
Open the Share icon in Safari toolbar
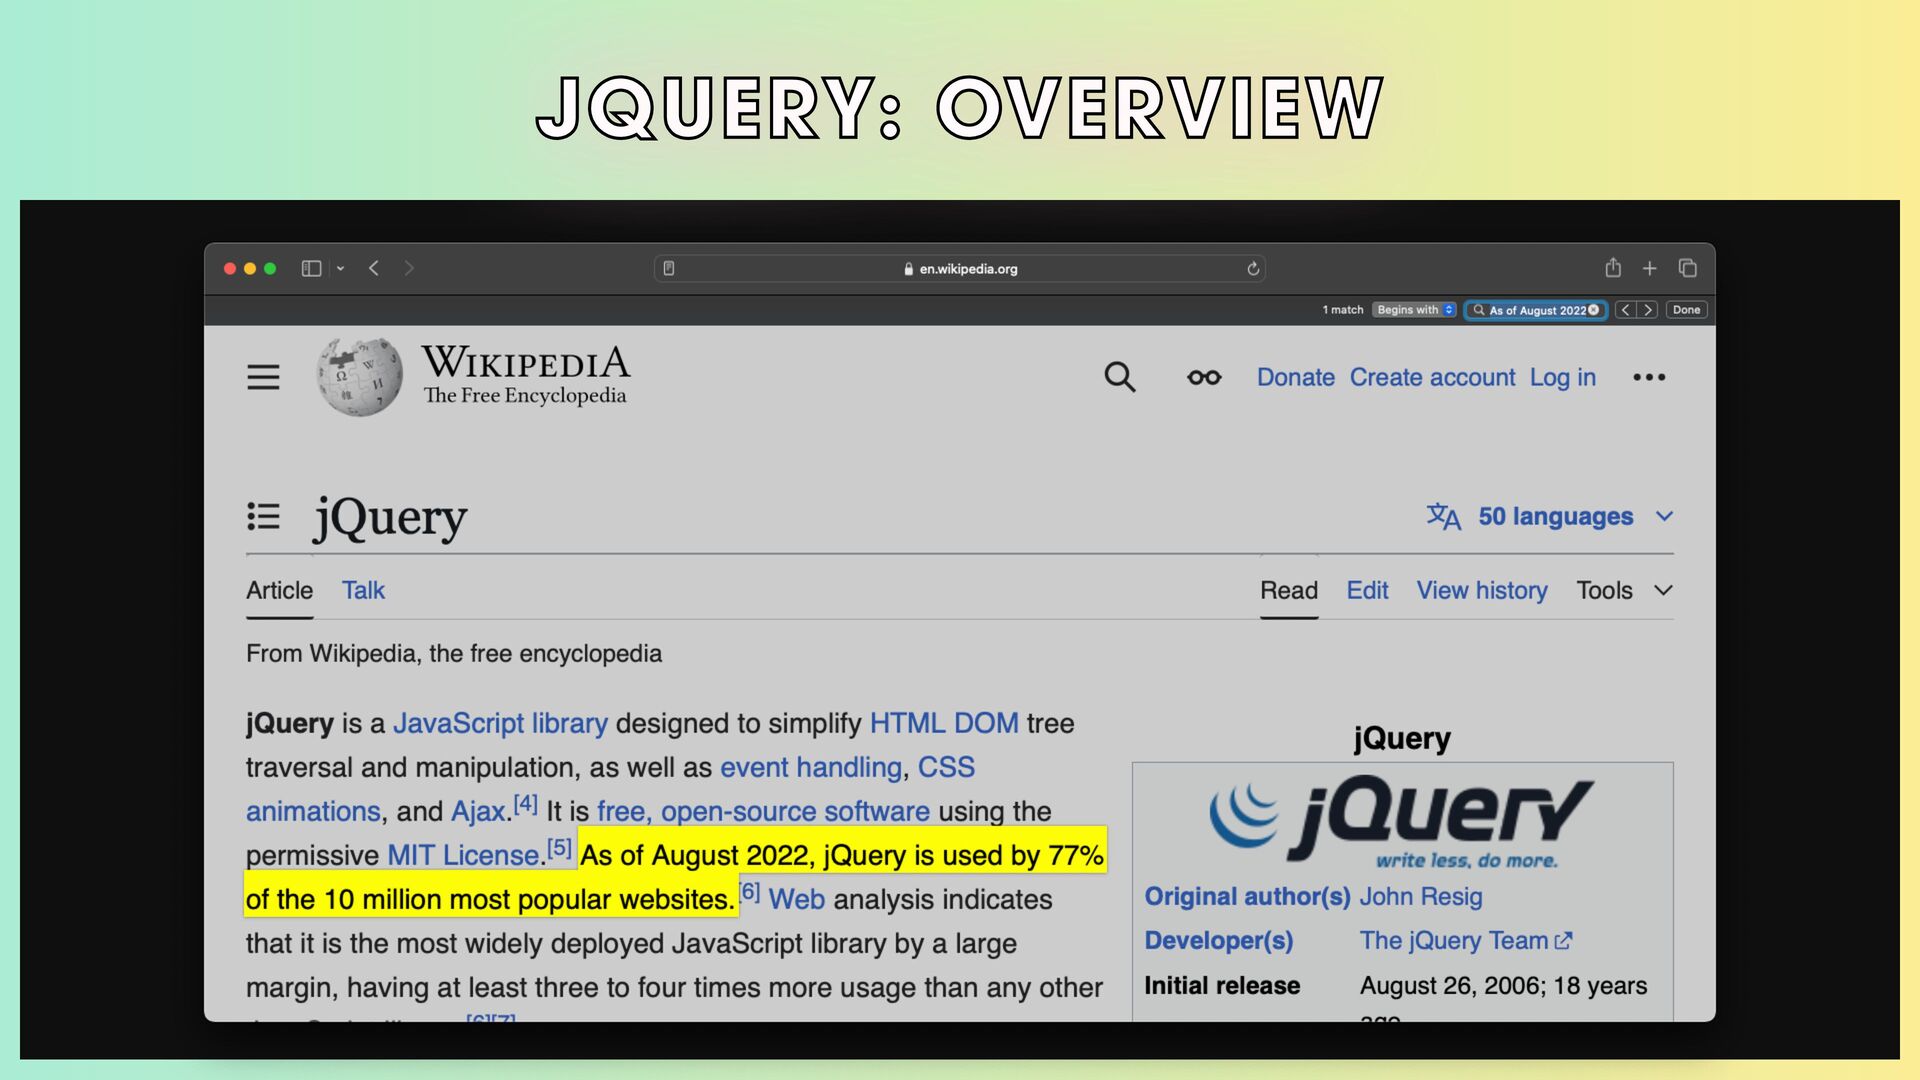[x=1613, y=268]
